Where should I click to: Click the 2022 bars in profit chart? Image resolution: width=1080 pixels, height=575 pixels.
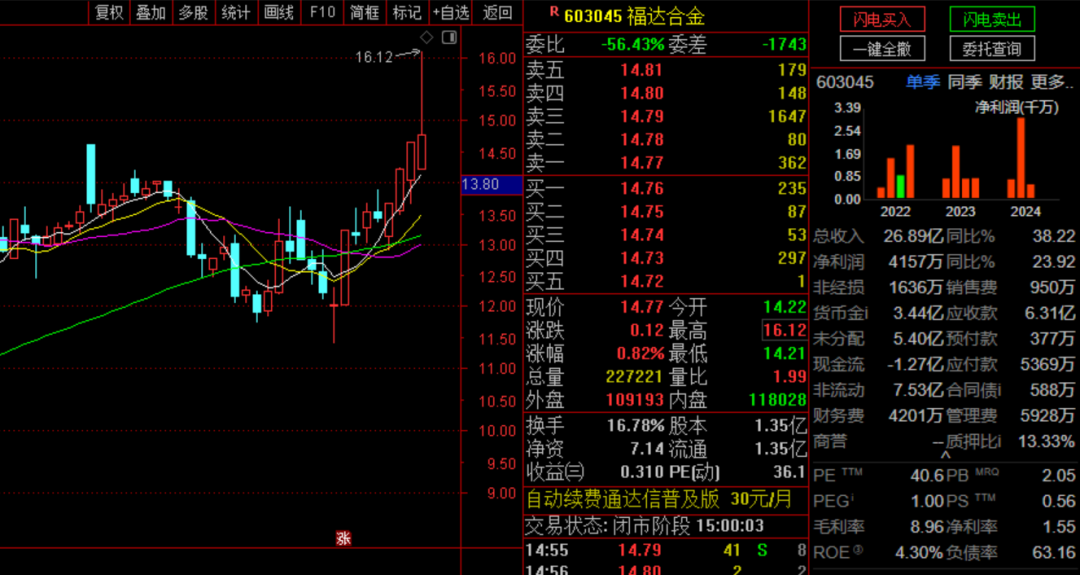[x=895, y=171]
